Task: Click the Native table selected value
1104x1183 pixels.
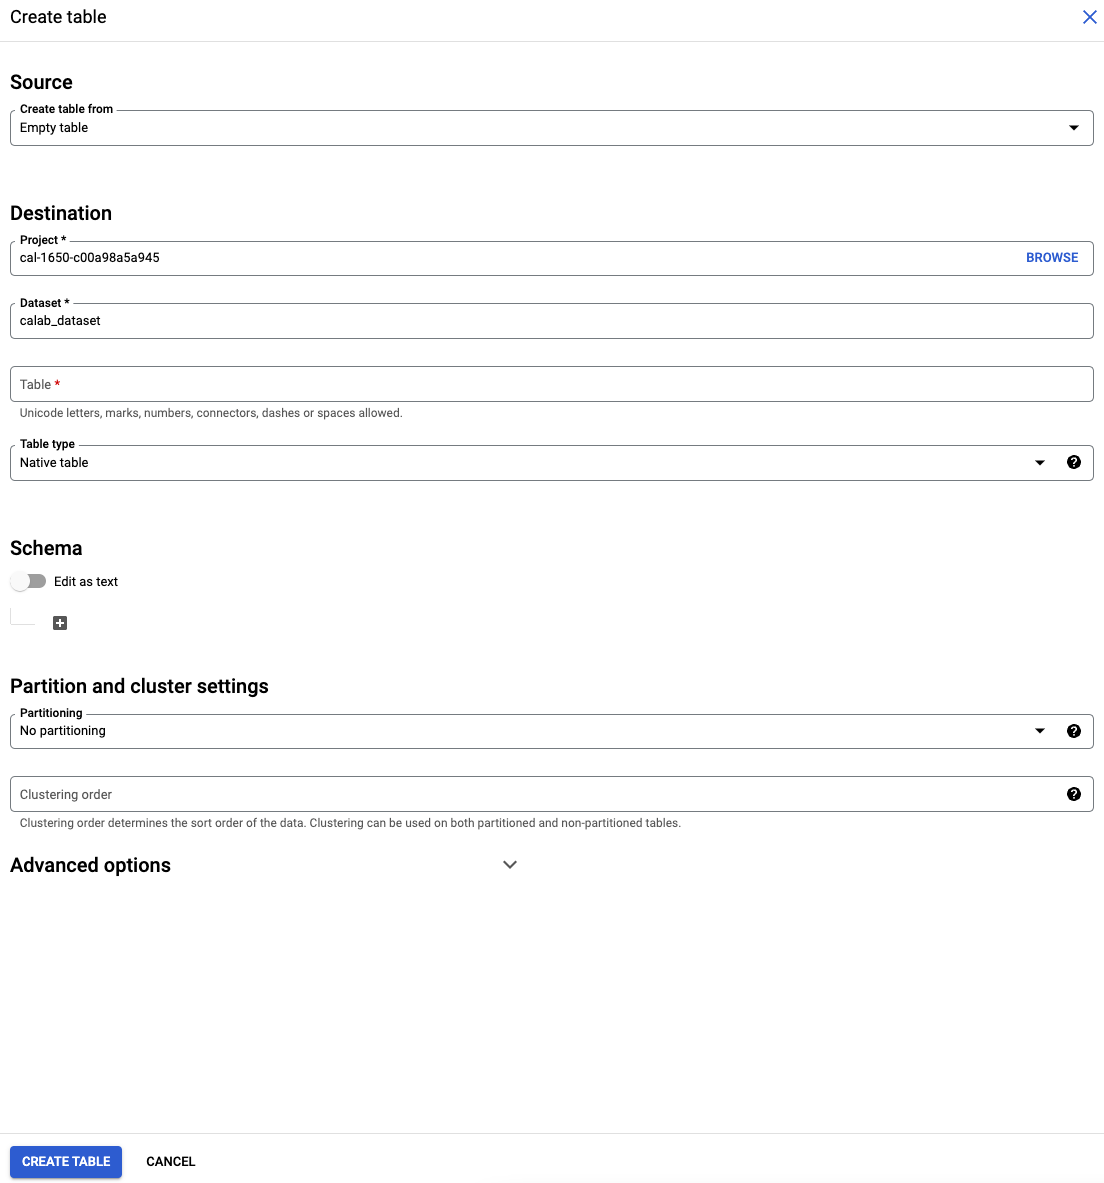Action: tap(55, 463)
